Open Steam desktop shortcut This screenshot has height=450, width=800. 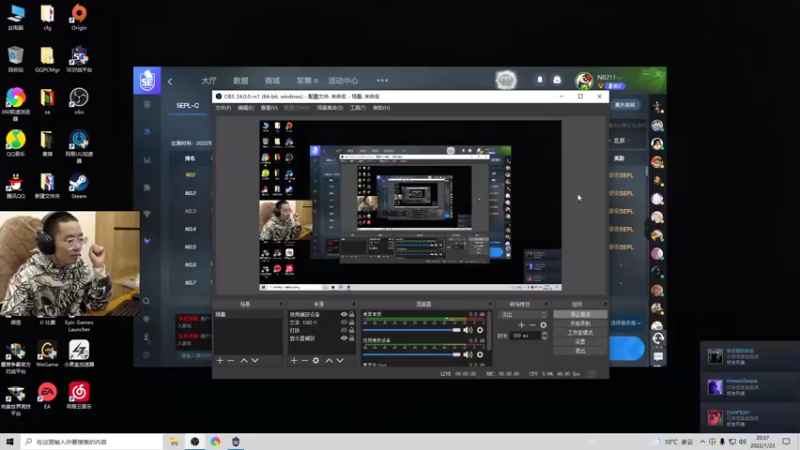(79, 185)
